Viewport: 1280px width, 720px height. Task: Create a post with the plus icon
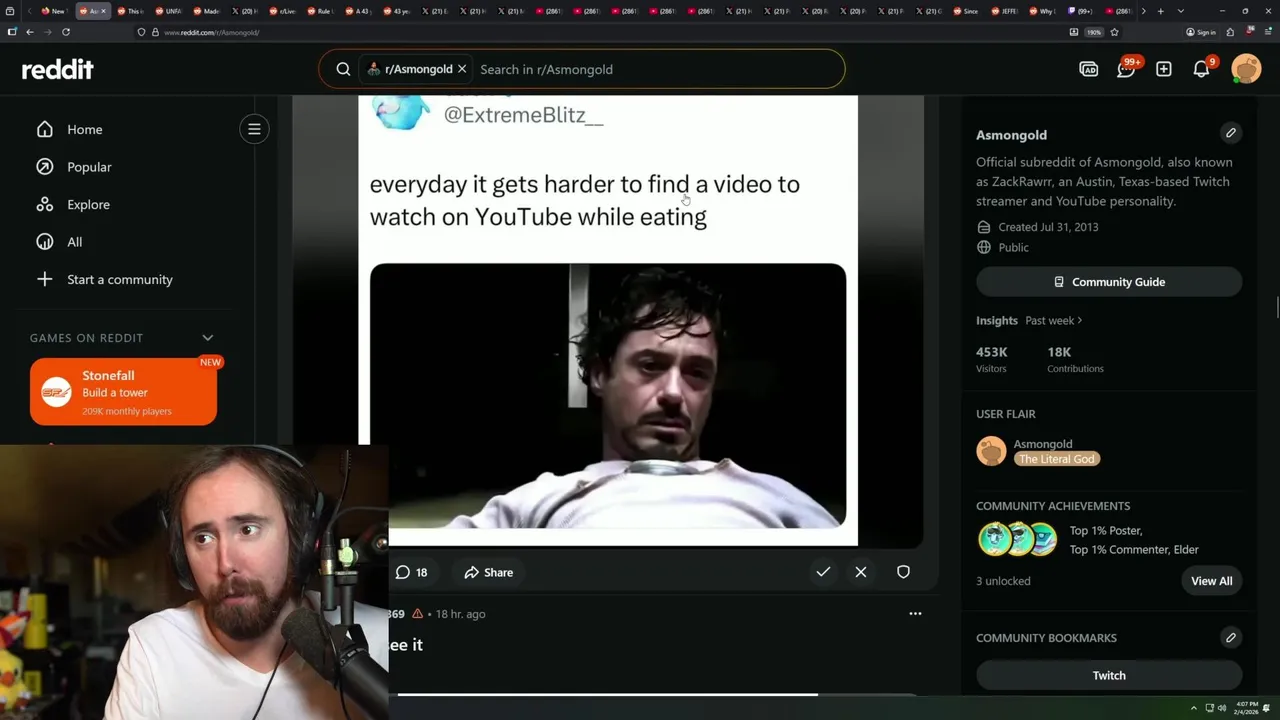pyautogui.click(x=1164, y=69)
